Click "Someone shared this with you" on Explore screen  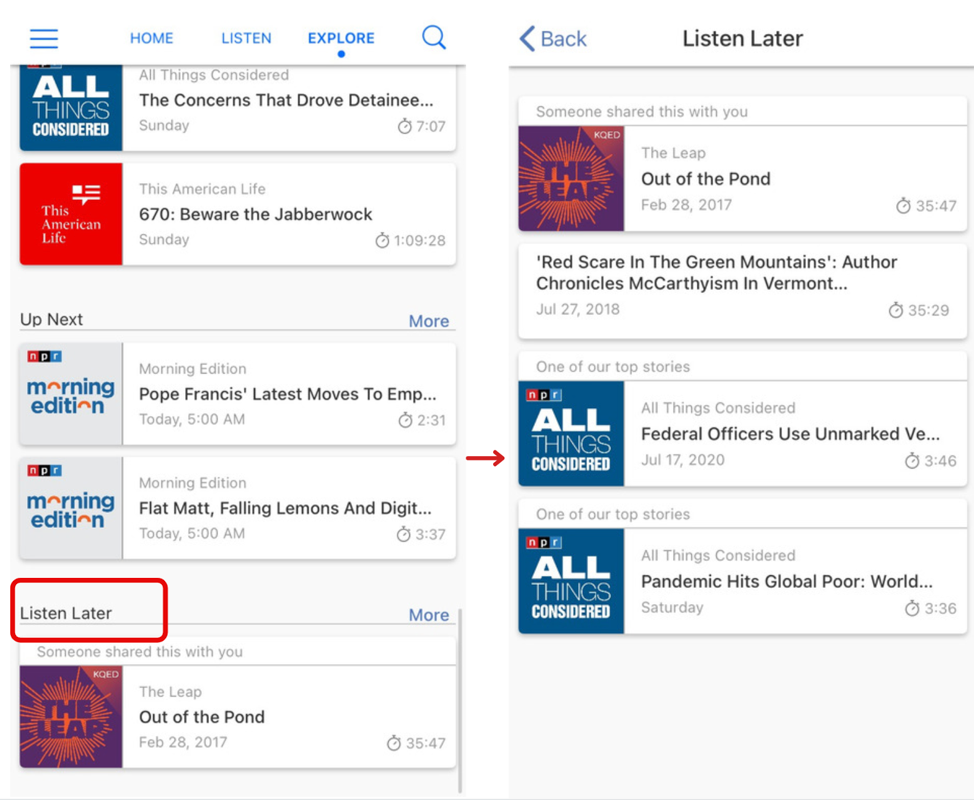140,652
